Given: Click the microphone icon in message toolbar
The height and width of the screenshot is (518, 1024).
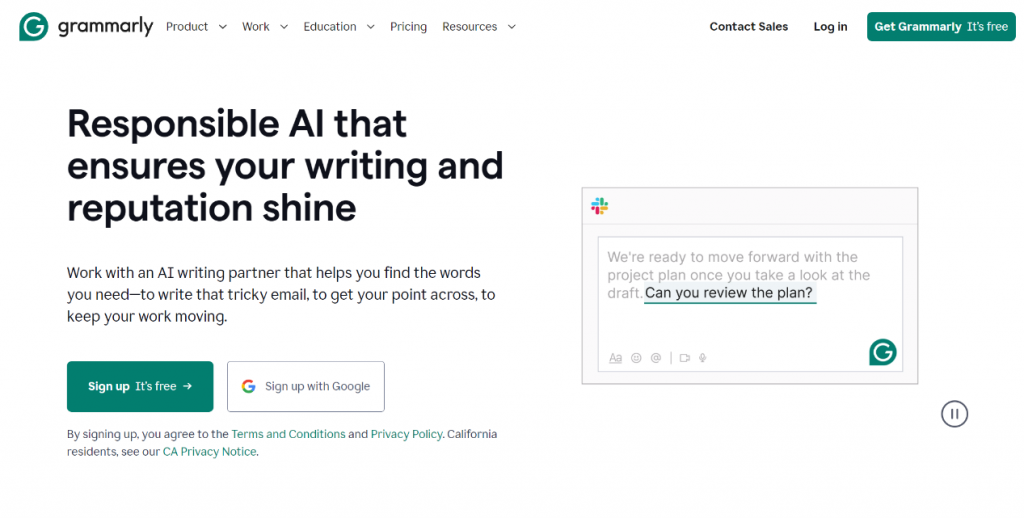Looking at the screenshot, I should [x=703, y=358].
